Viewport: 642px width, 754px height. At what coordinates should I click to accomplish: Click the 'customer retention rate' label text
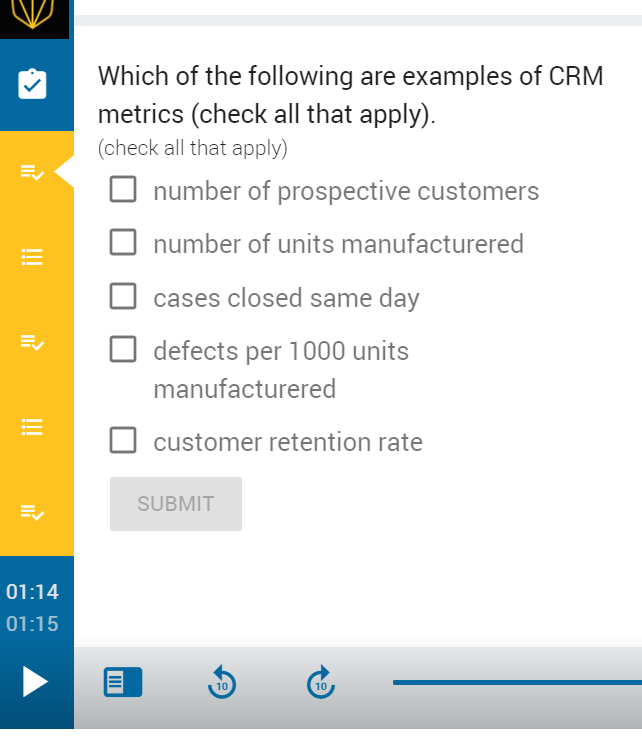tap(288, 442)
